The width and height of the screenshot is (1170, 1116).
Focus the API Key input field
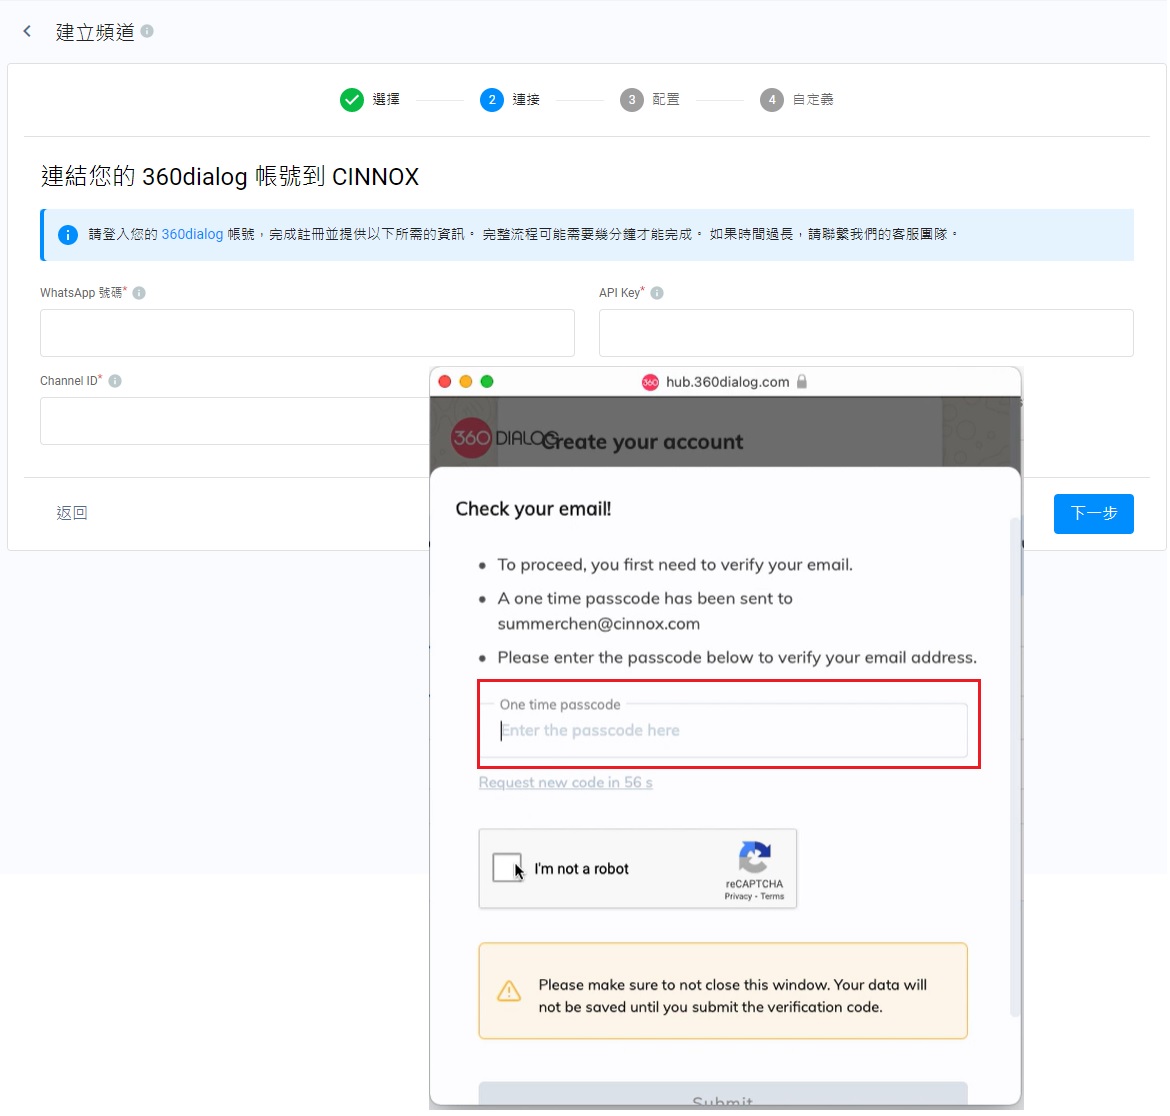[866, 333]
